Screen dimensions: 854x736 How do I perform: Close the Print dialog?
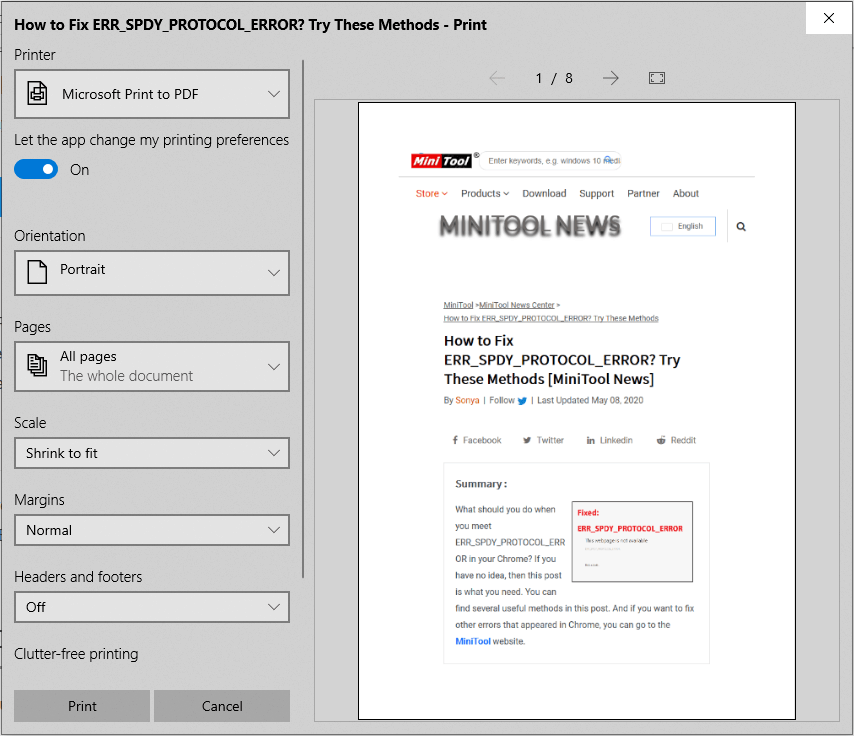[x=829, y=18]
